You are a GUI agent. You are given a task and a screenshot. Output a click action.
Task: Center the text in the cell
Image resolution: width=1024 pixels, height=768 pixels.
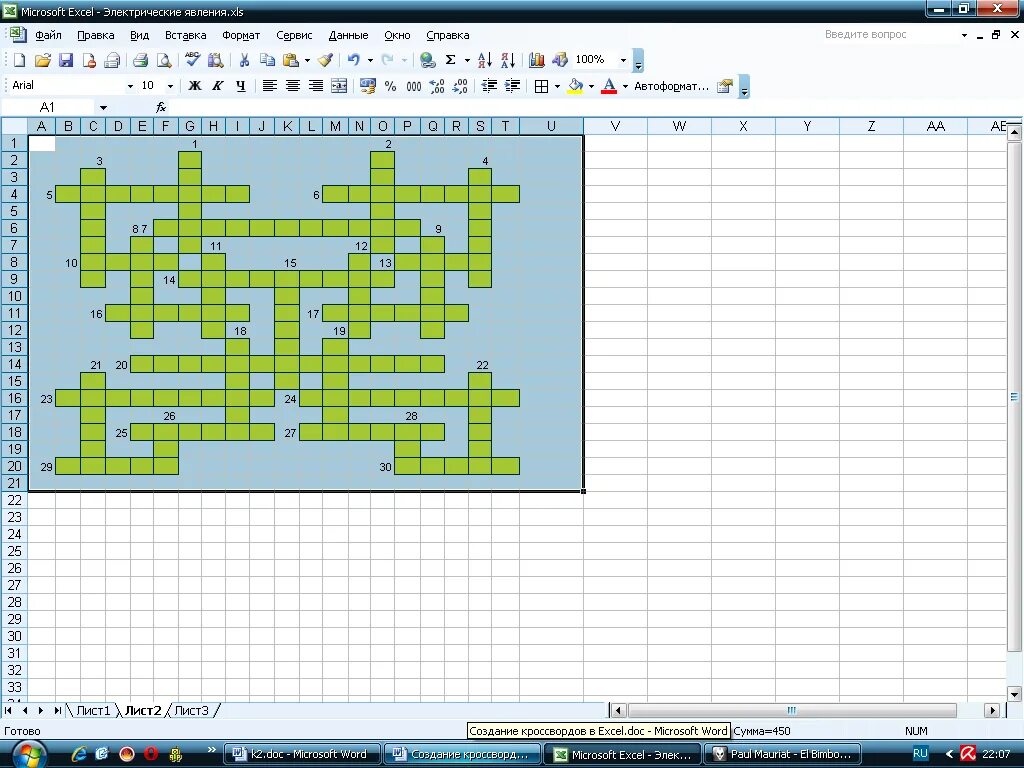coord(293,86)
